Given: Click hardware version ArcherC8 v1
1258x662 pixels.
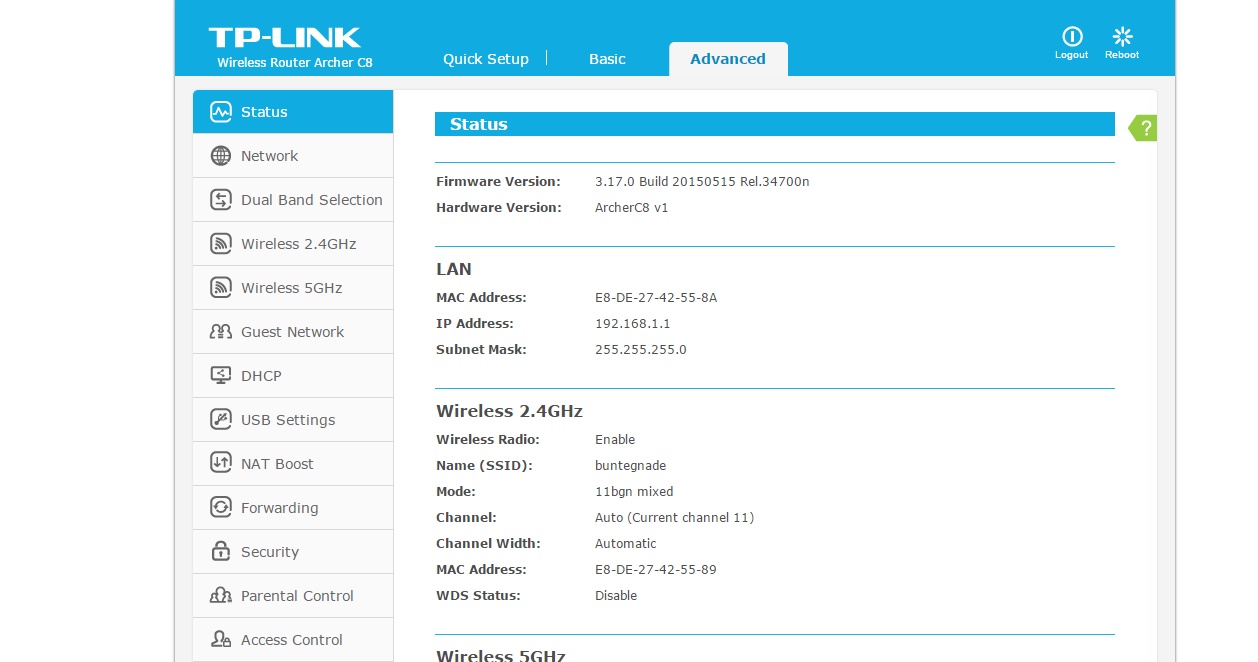Looking at the screenshot, I should [631, 208].
